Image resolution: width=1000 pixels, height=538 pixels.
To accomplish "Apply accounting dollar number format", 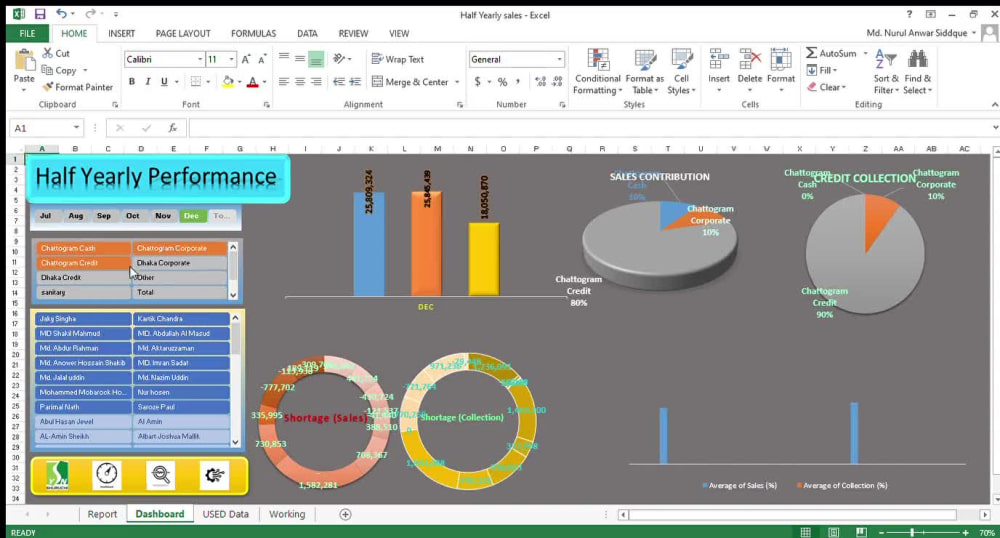I will [478, 82].
